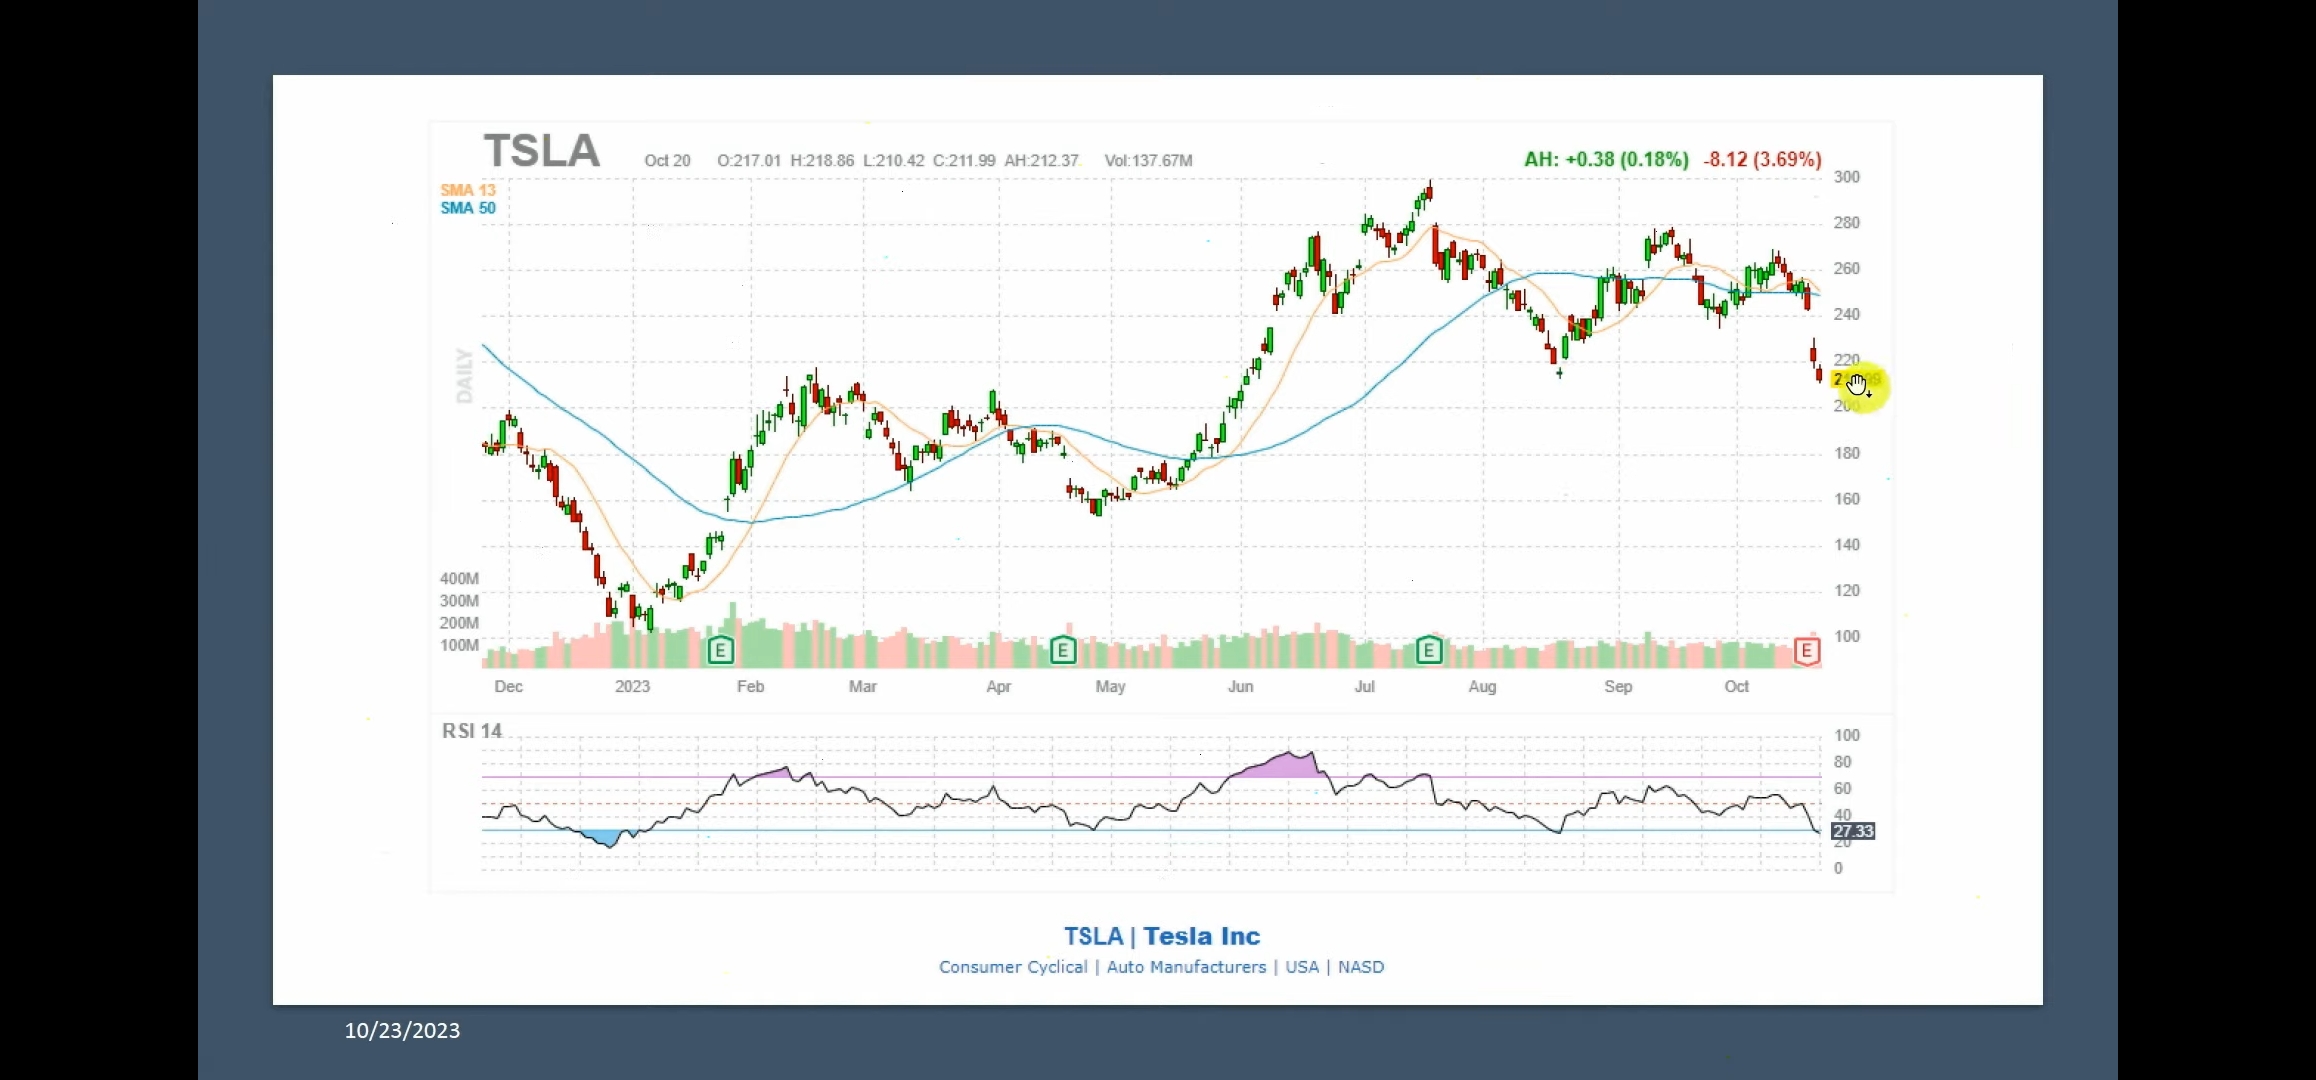Open the Consumer Cyclical sector link
The height and width of the screenshot is (1080, 2316).
tap(1013, 967)
